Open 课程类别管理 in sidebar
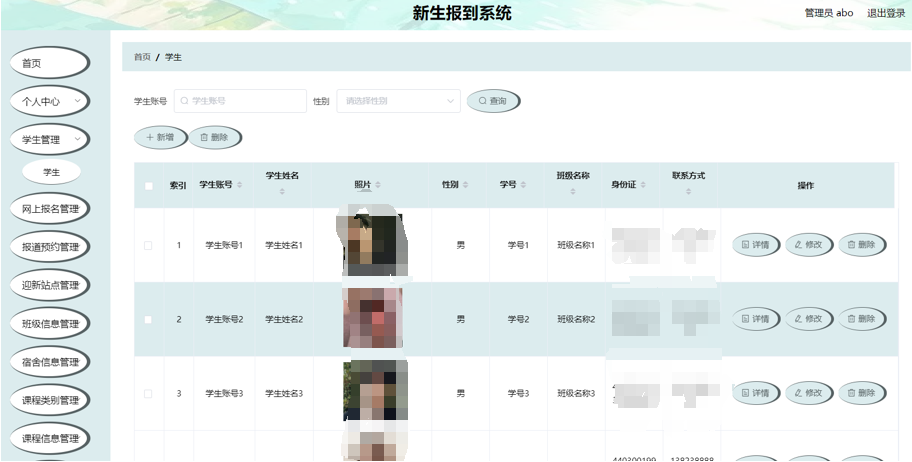912x462 pixels. [x=49, y=400]
